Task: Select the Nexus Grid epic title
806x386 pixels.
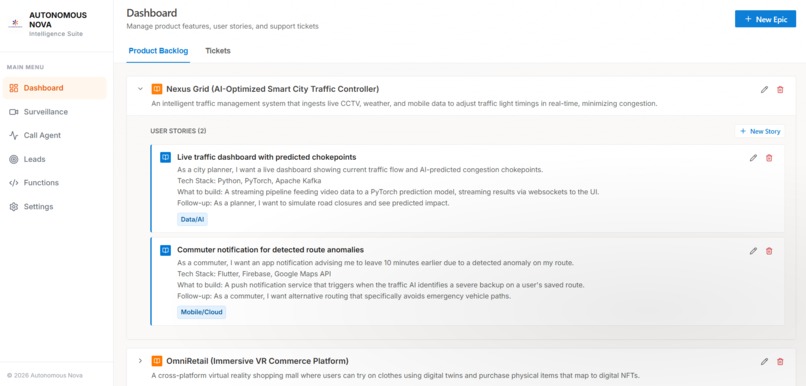Action: 272,89
